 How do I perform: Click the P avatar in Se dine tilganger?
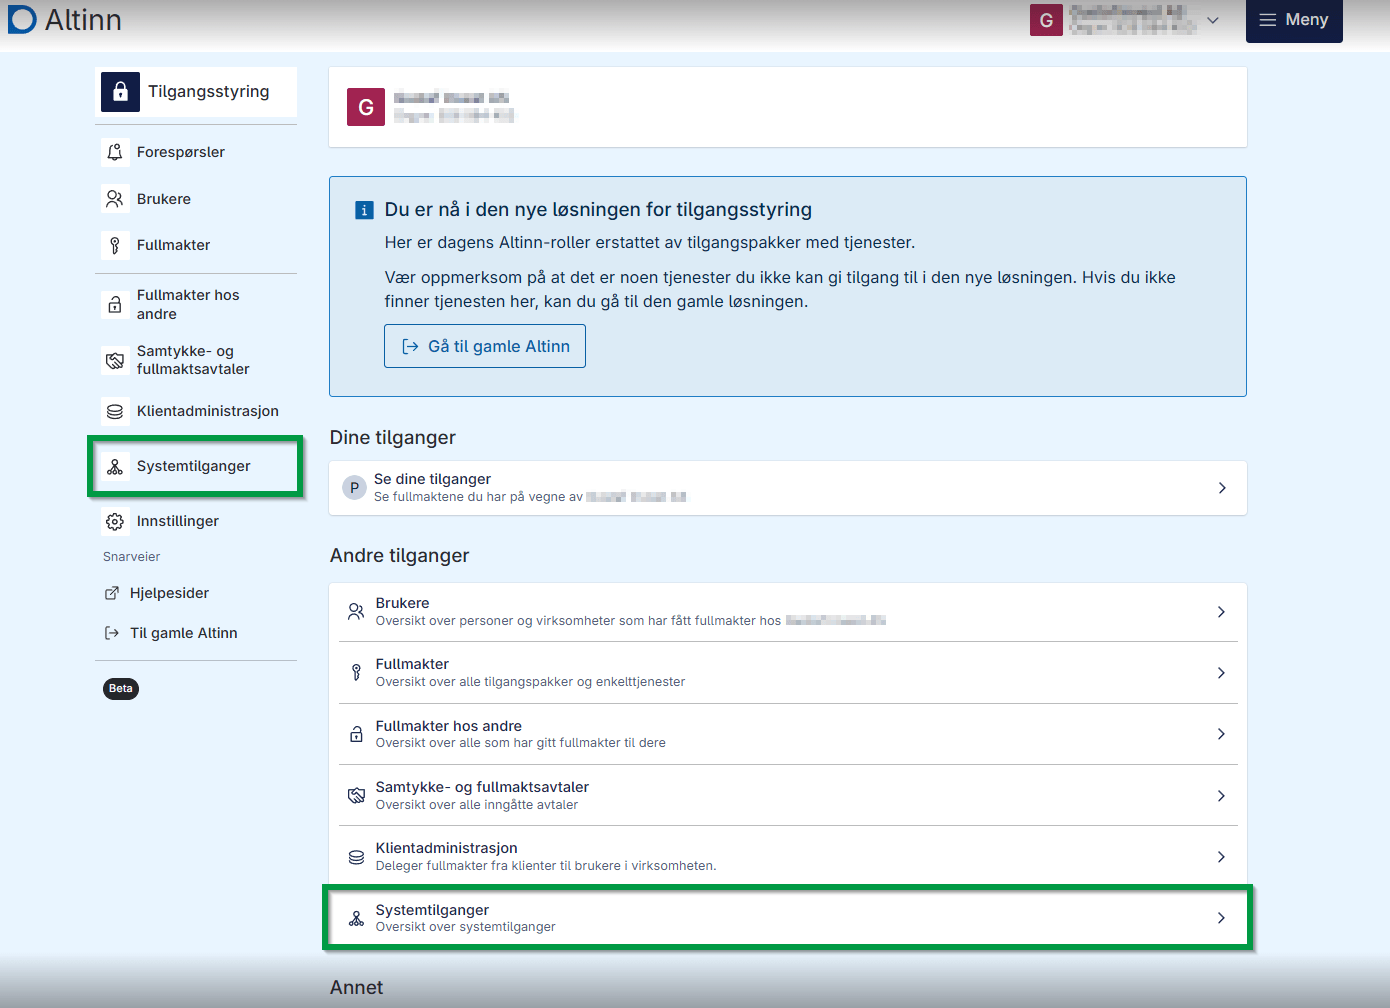point(354,488)
